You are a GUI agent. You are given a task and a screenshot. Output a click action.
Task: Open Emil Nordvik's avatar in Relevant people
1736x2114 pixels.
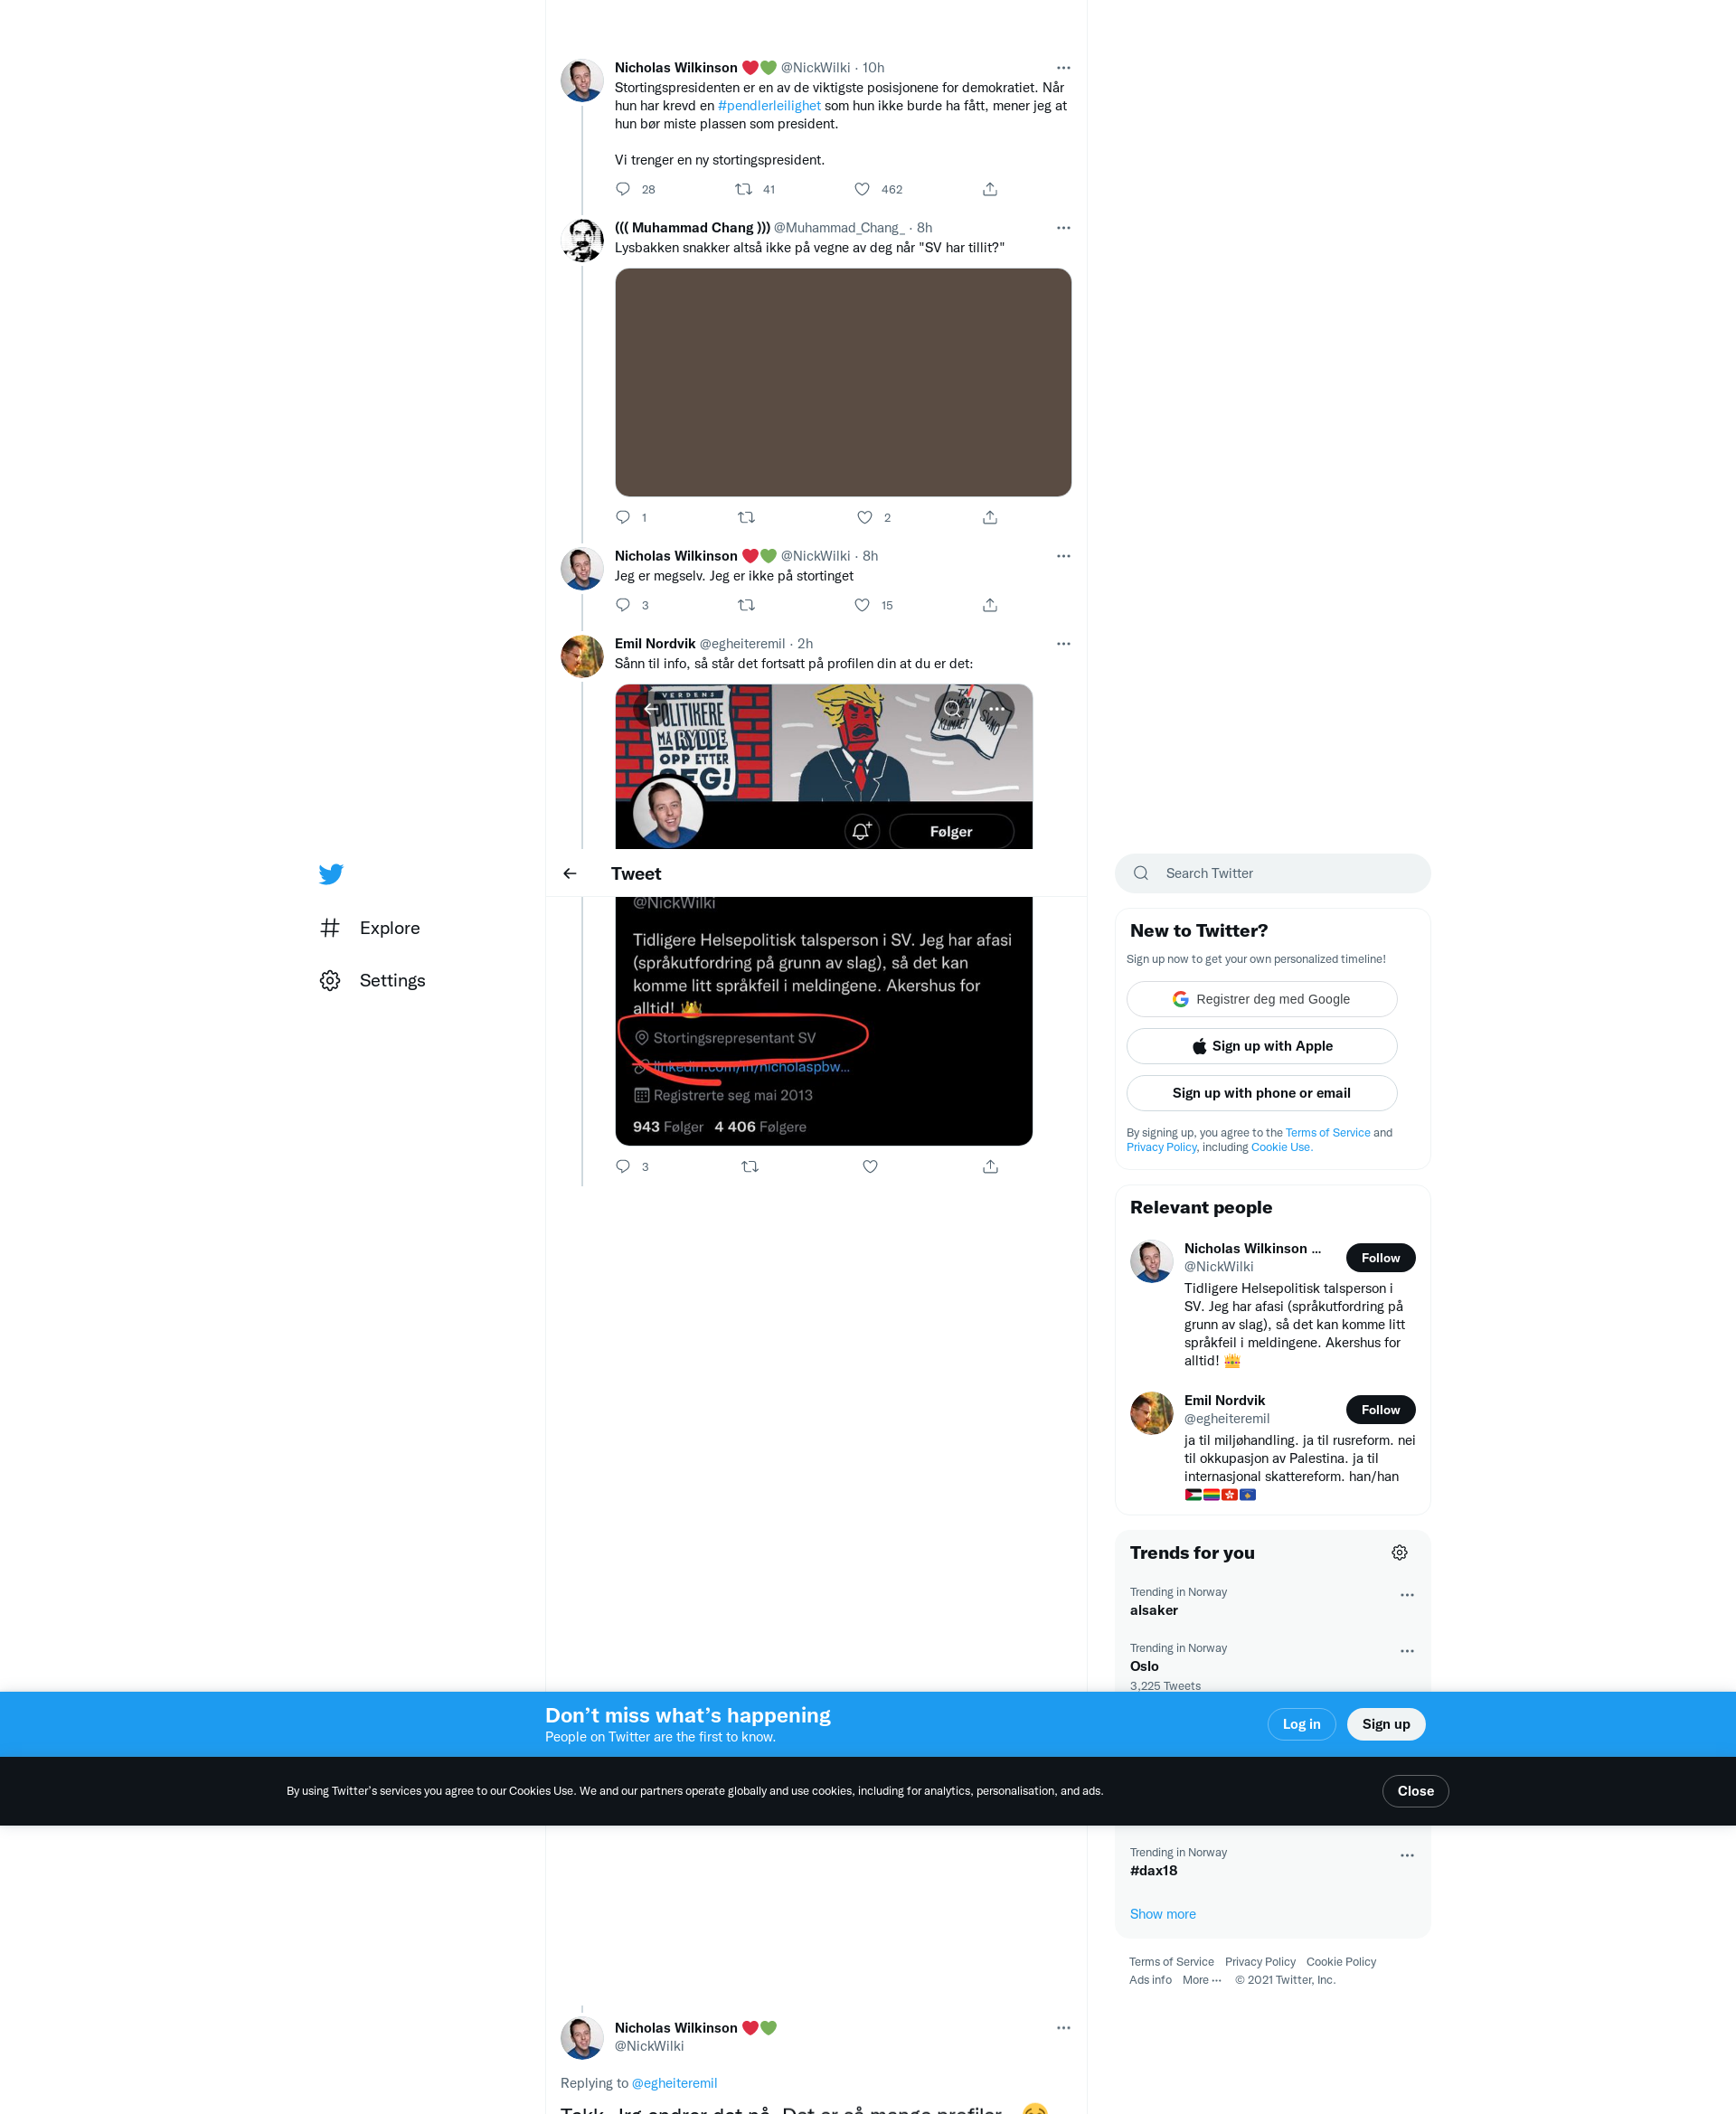point(1151,1413)
